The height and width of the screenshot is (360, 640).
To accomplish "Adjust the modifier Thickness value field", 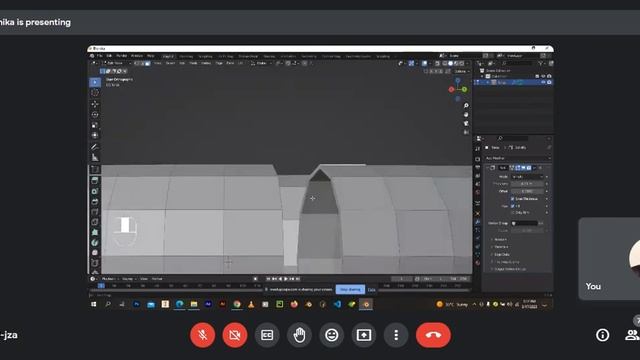I will (x=527, y=184).
